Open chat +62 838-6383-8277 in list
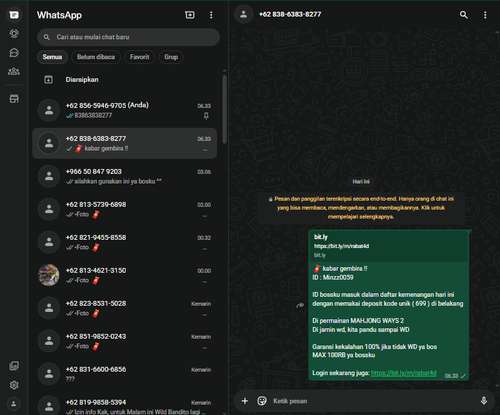 (125, 143)
